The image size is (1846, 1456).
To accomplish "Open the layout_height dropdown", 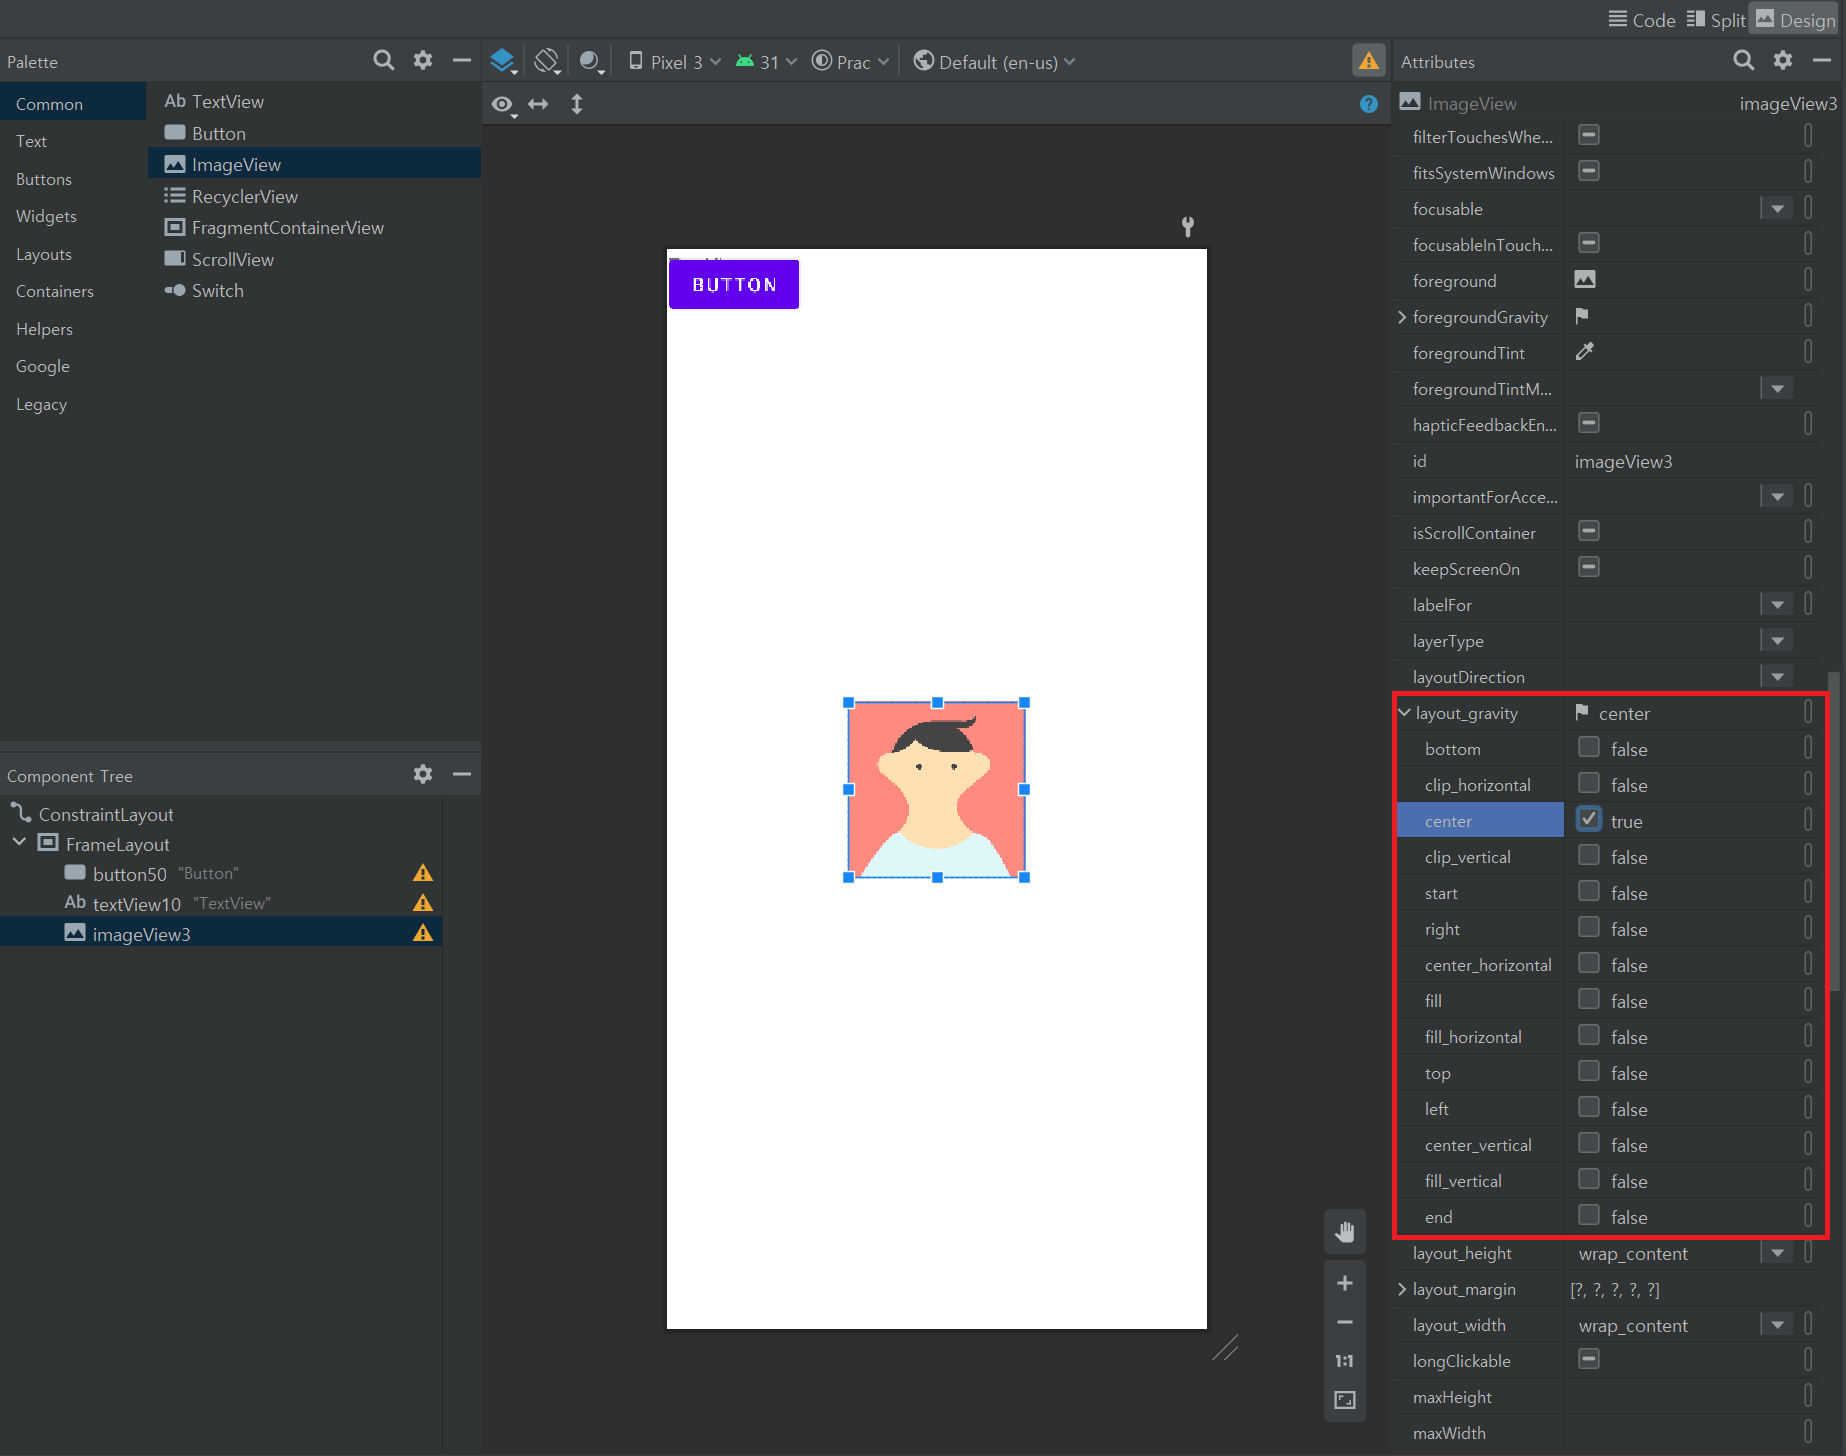I will tap(1777, 1253).
